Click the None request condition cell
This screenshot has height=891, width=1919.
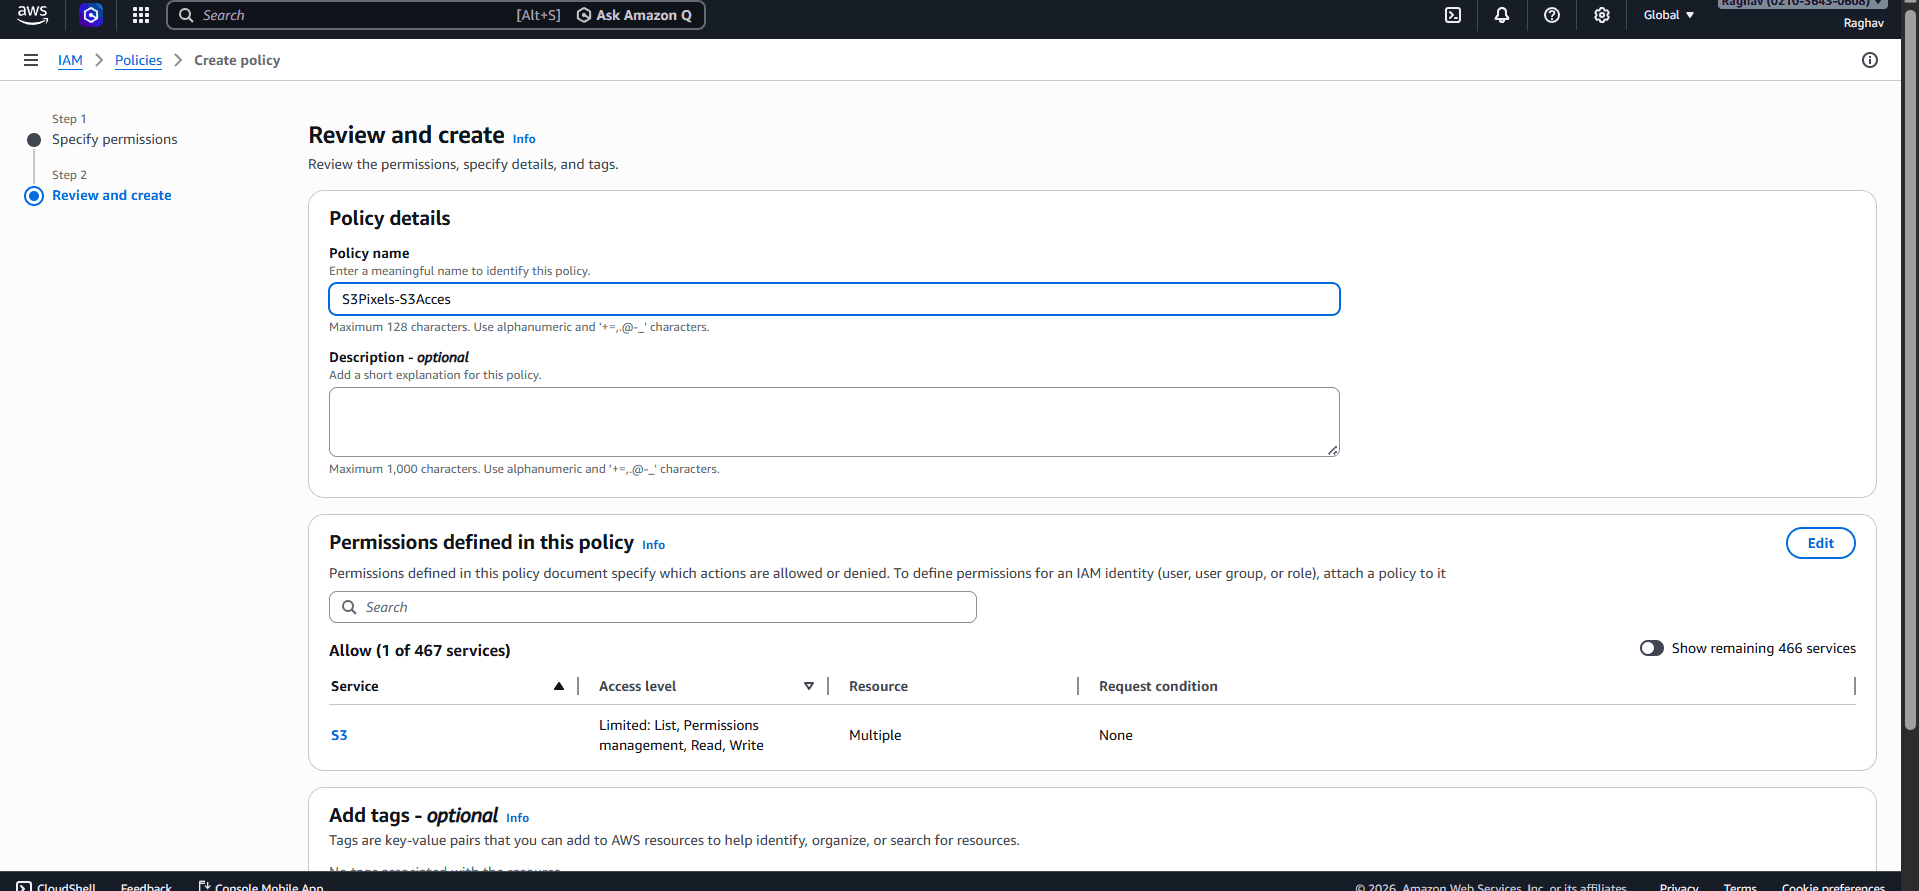click(1116, 735)
